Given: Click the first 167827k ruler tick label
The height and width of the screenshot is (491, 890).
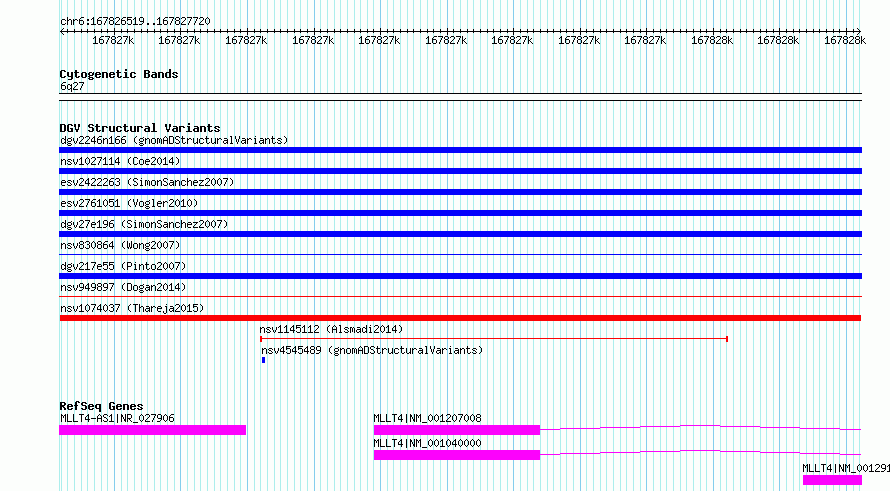Looking at the screenshot, I should 113,40.
